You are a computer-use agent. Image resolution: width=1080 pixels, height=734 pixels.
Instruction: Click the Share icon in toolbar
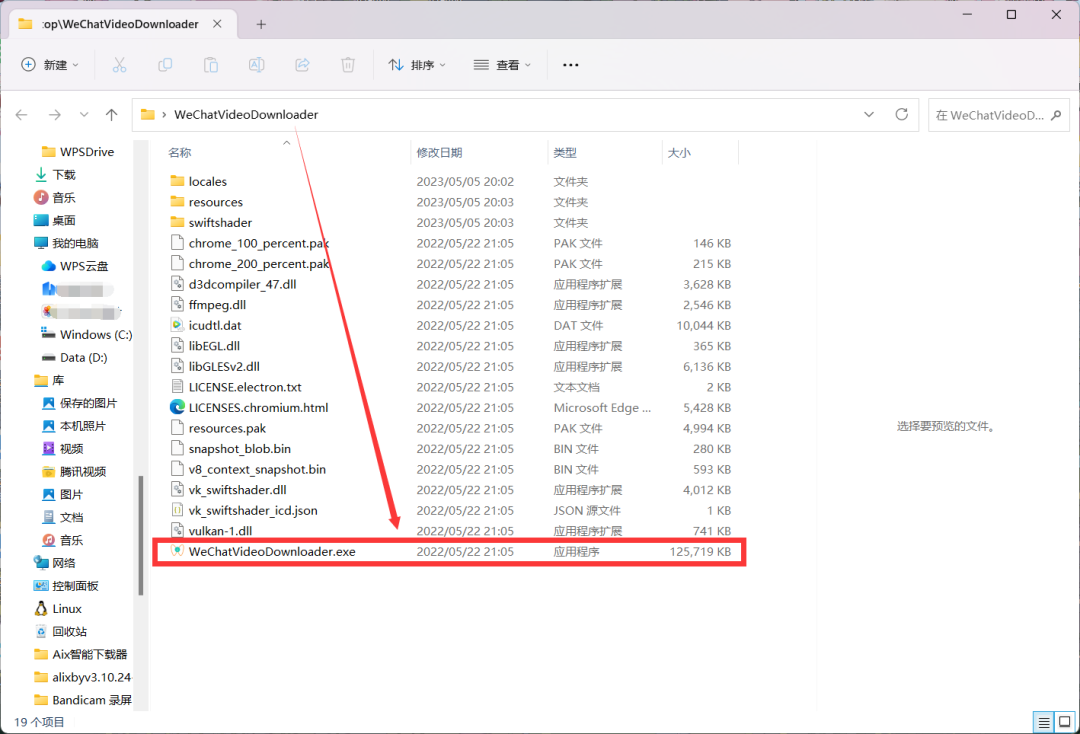pyautogui.click(x=302, y=65)
